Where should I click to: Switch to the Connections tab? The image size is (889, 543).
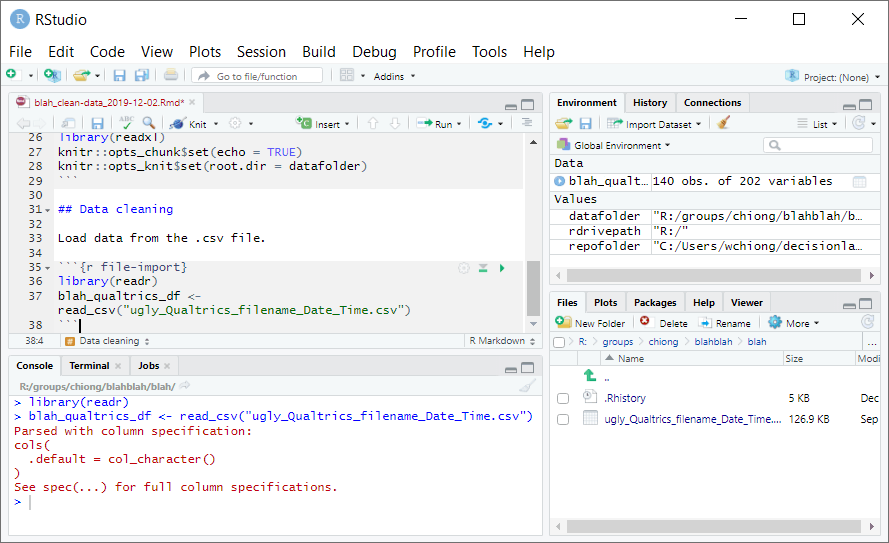pyautogui.click(x=712, y=103)
